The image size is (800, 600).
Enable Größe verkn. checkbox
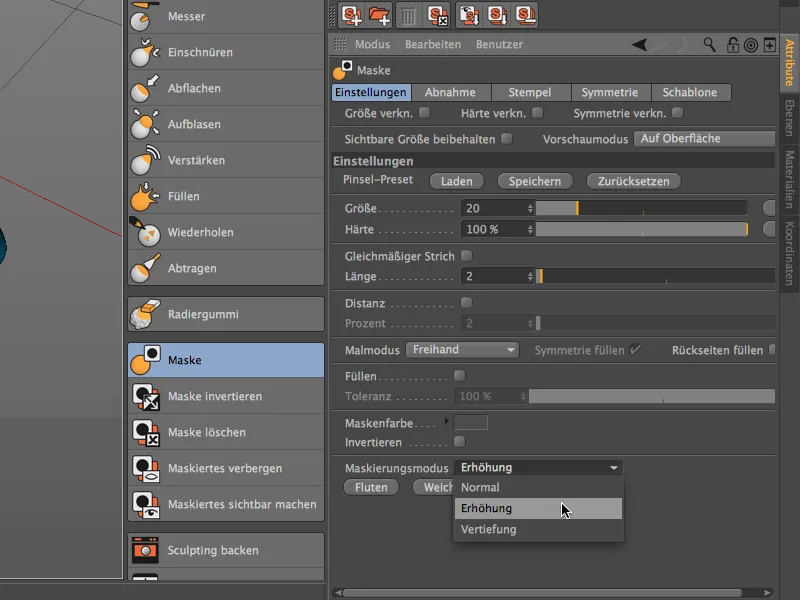[x=424, y=112]
